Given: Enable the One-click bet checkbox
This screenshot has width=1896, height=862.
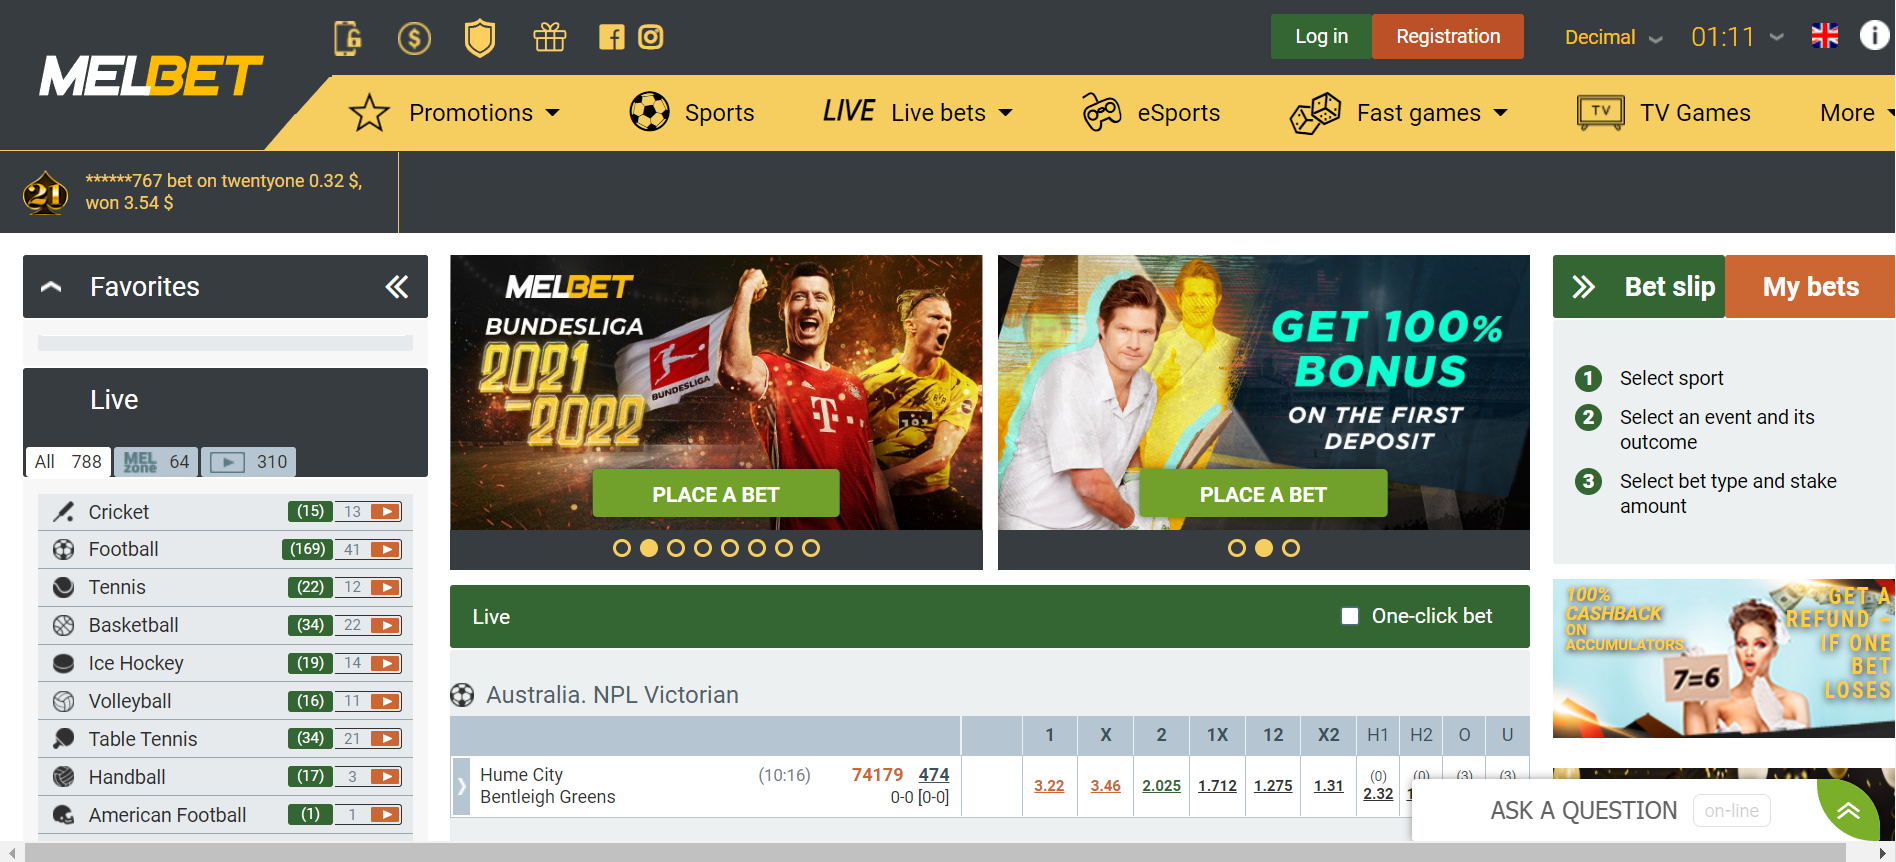Looking at the screenshot, I should point(1350,616).
